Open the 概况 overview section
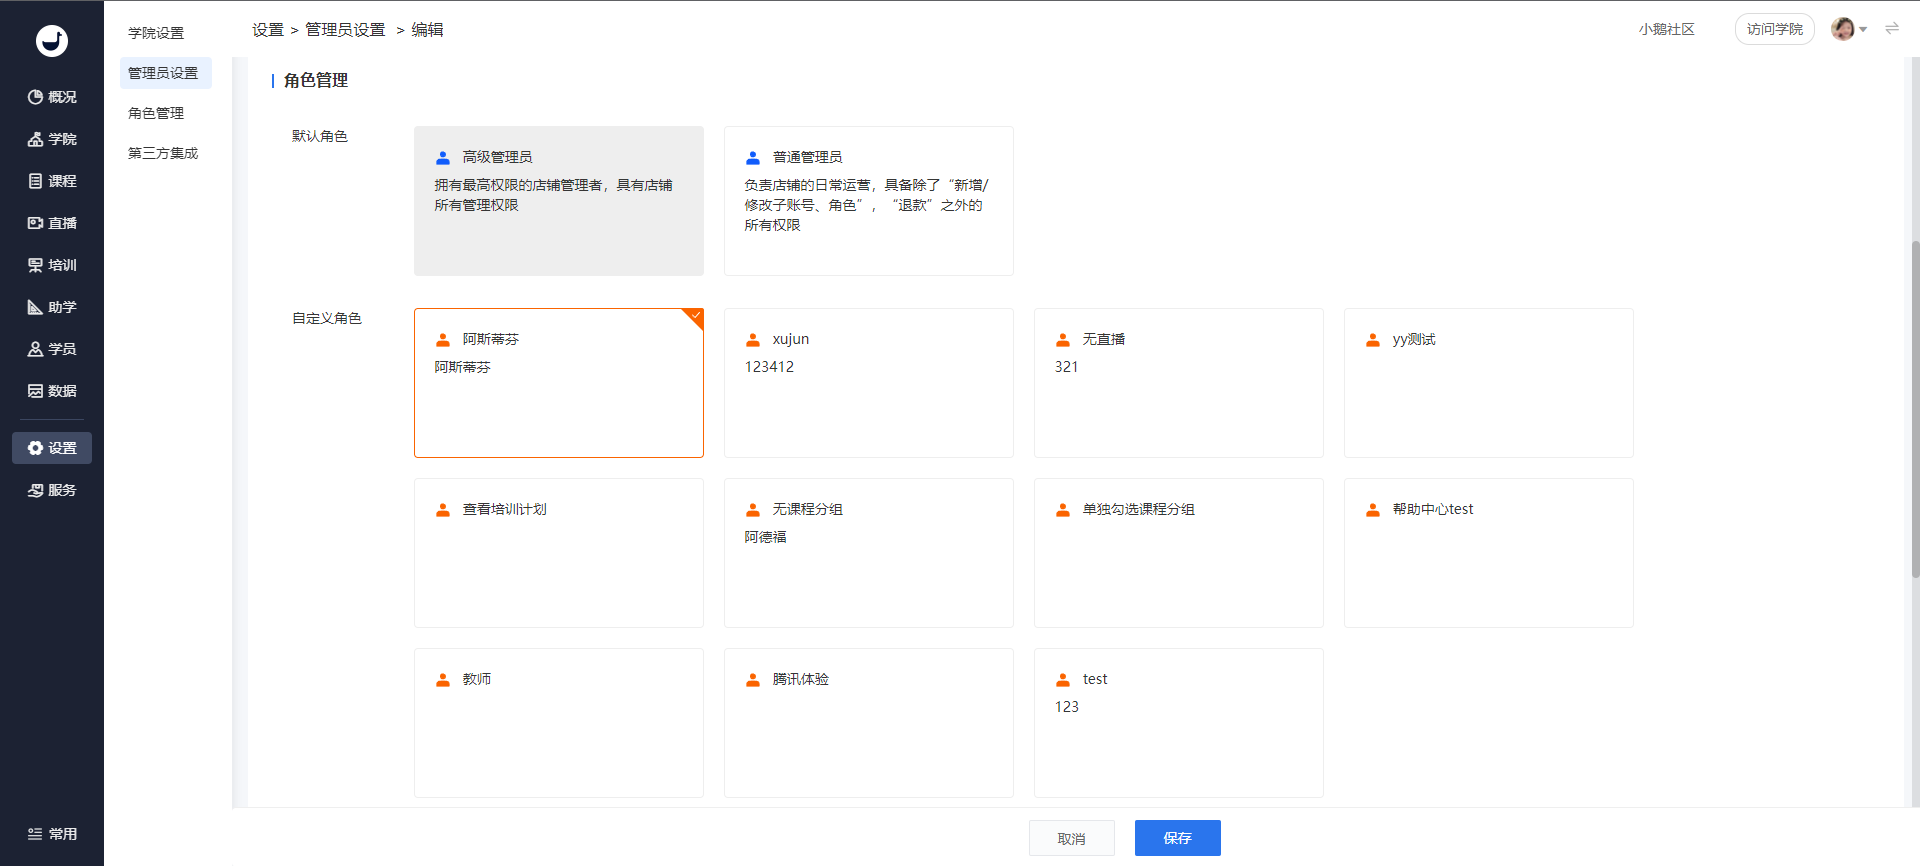The height and width of the screenshot is (866, 1920). click(52, 97)
